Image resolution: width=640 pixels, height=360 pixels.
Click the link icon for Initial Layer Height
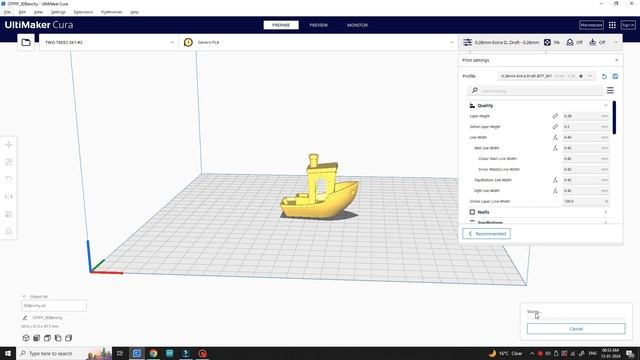(x=555, y=127)
